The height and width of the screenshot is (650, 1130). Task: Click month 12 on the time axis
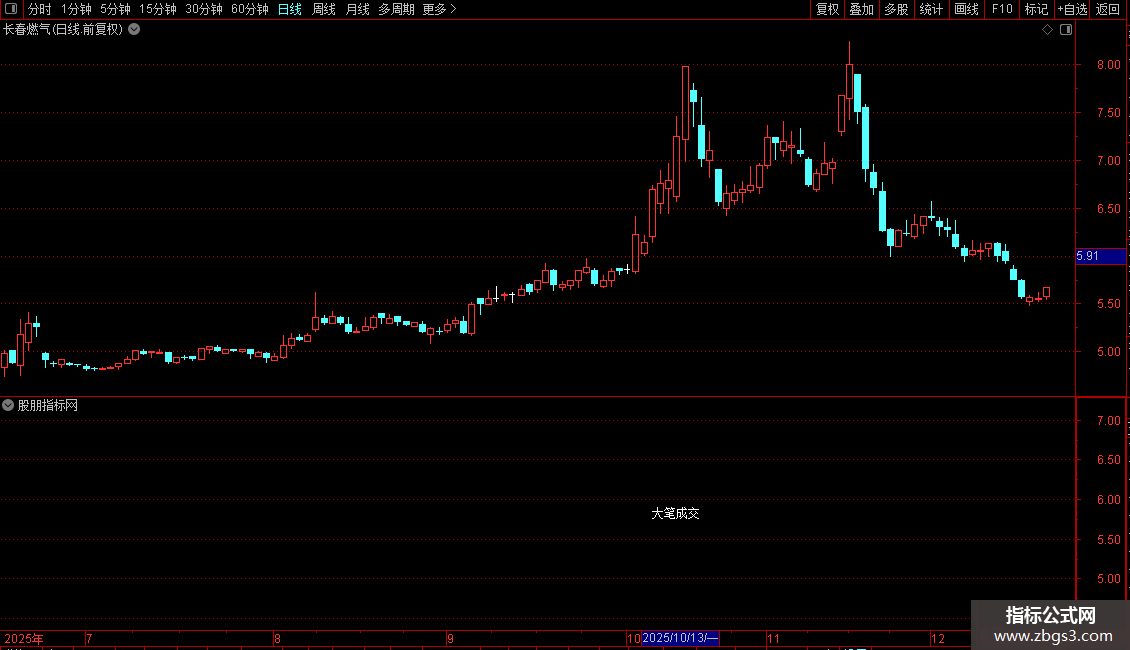click(x=938, y=638)
